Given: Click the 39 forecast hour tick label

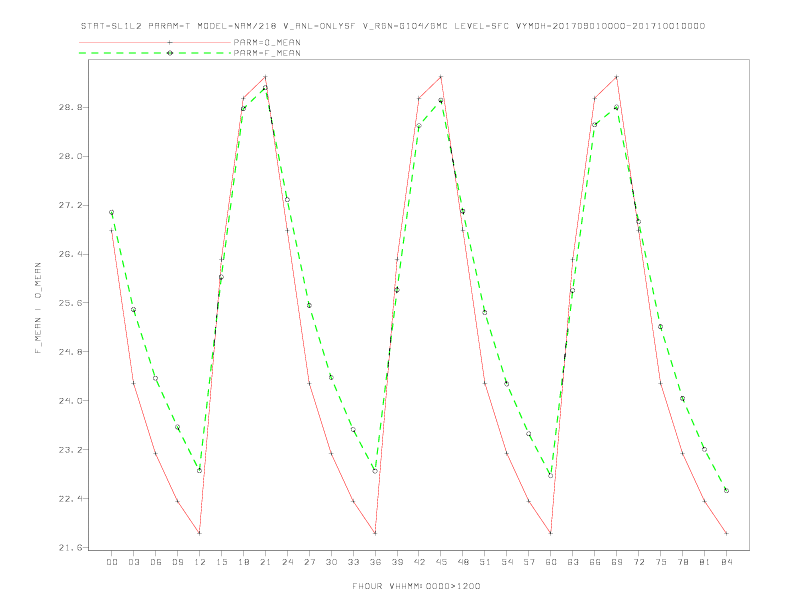Looking at the screenshot, I should (x=397, y=562).
